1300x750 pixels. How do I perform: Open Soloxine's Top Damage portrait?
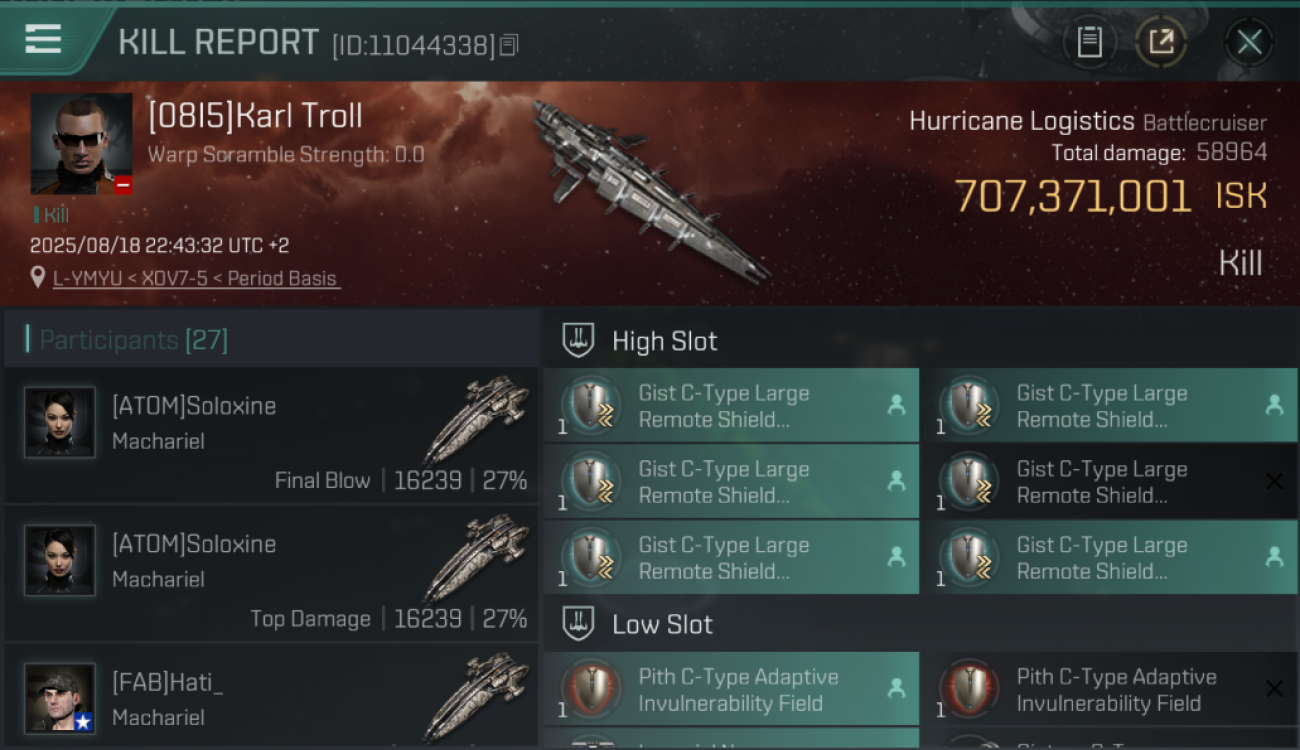pyautogui.click(x=60, y=560)
